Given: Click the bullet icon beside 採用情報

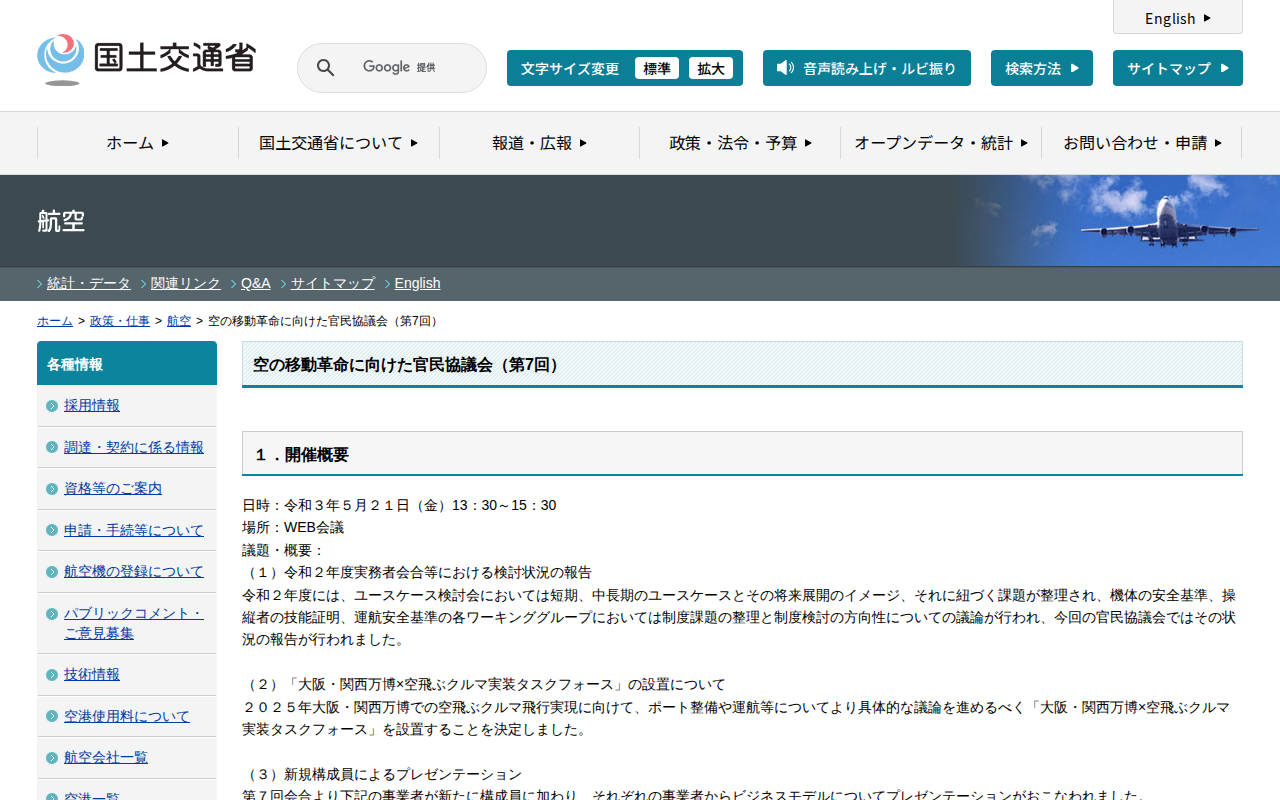Looking at the screenshot, I should pyautogui.click(x=52, y=406).
